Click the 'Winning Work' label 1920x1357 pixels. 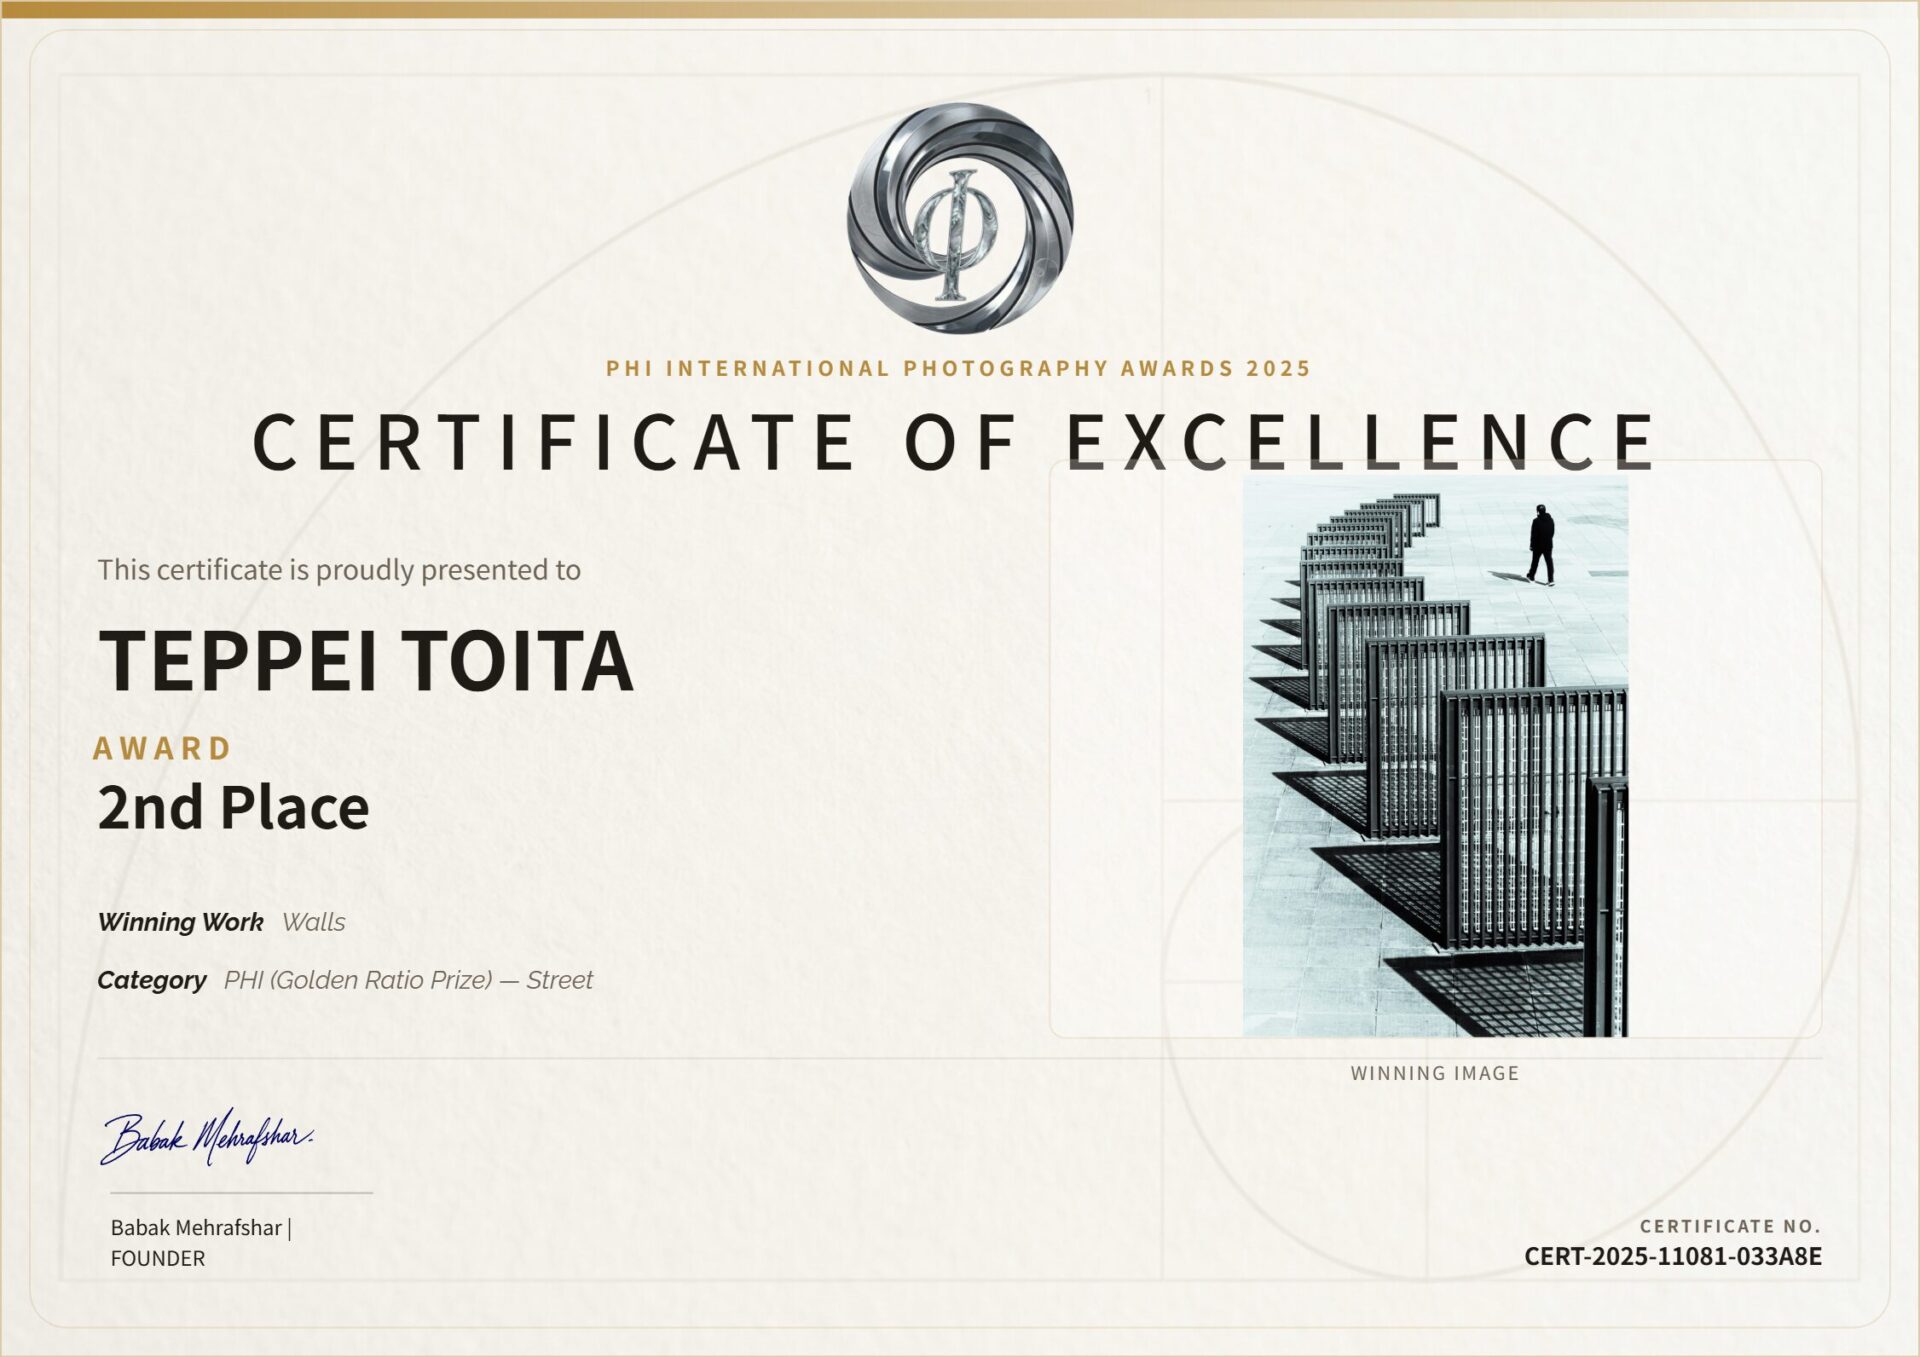[x=181, y=922]
